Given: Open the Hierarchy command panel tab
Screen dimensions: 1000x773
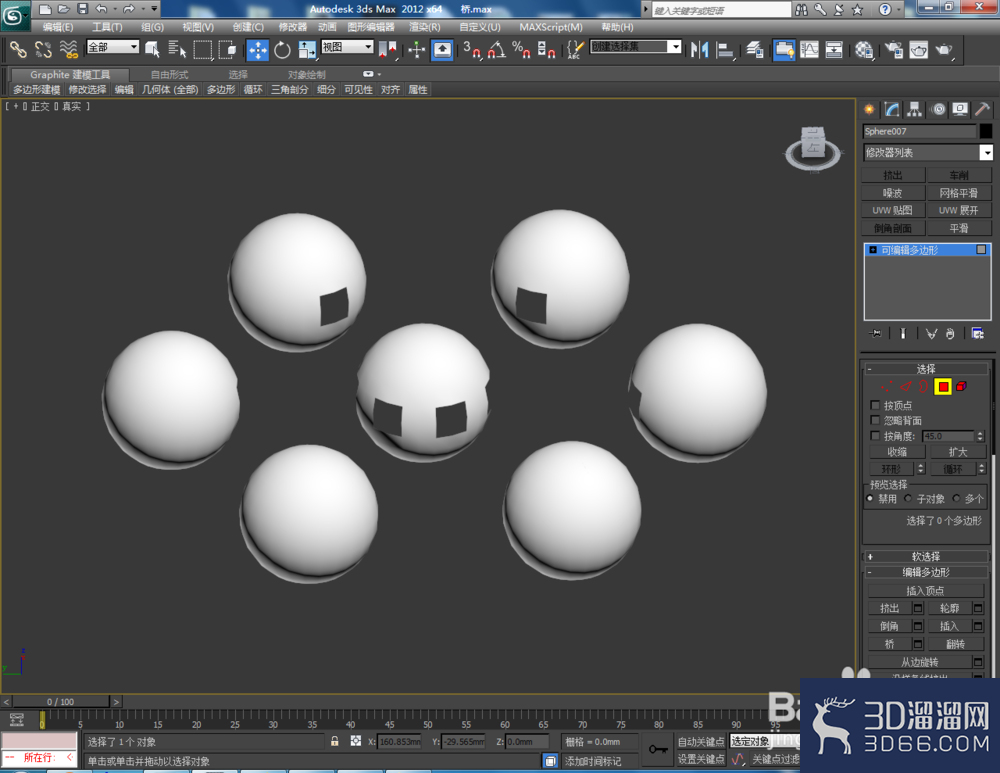Looking at the screenshot, I should pos(915,110).
